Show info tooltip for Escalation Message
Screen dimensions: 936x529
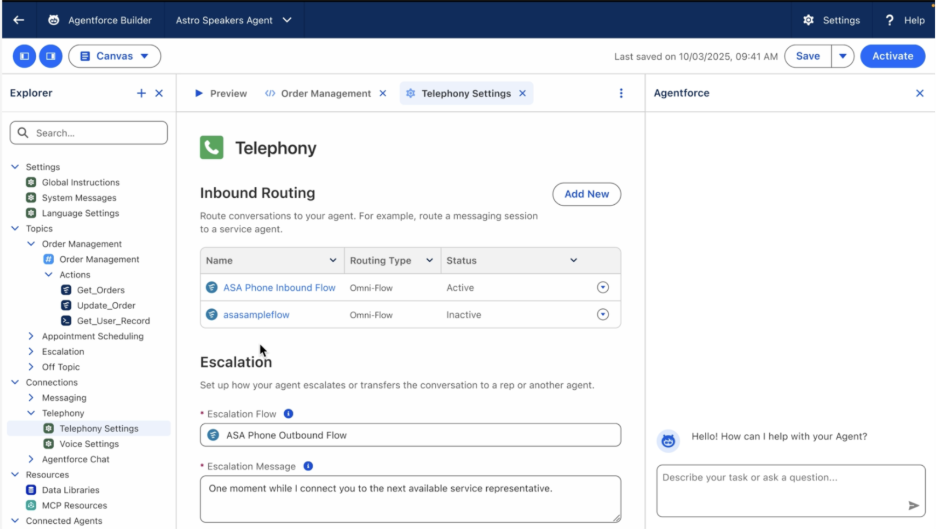tap(308, 466)
